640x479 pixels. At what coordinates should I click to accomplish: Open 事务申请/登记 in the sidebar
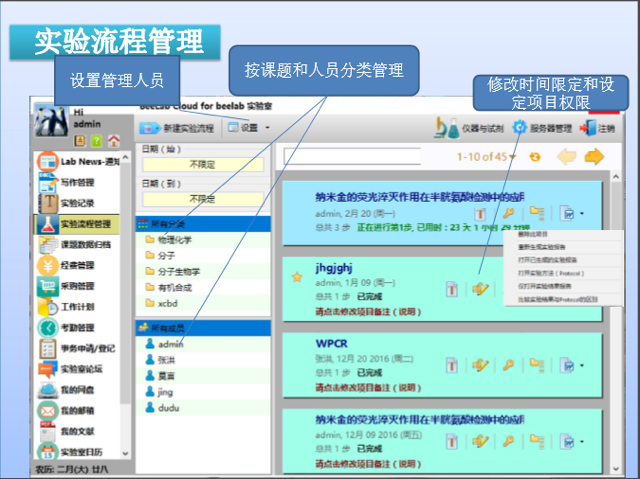(x=78, y=348)
